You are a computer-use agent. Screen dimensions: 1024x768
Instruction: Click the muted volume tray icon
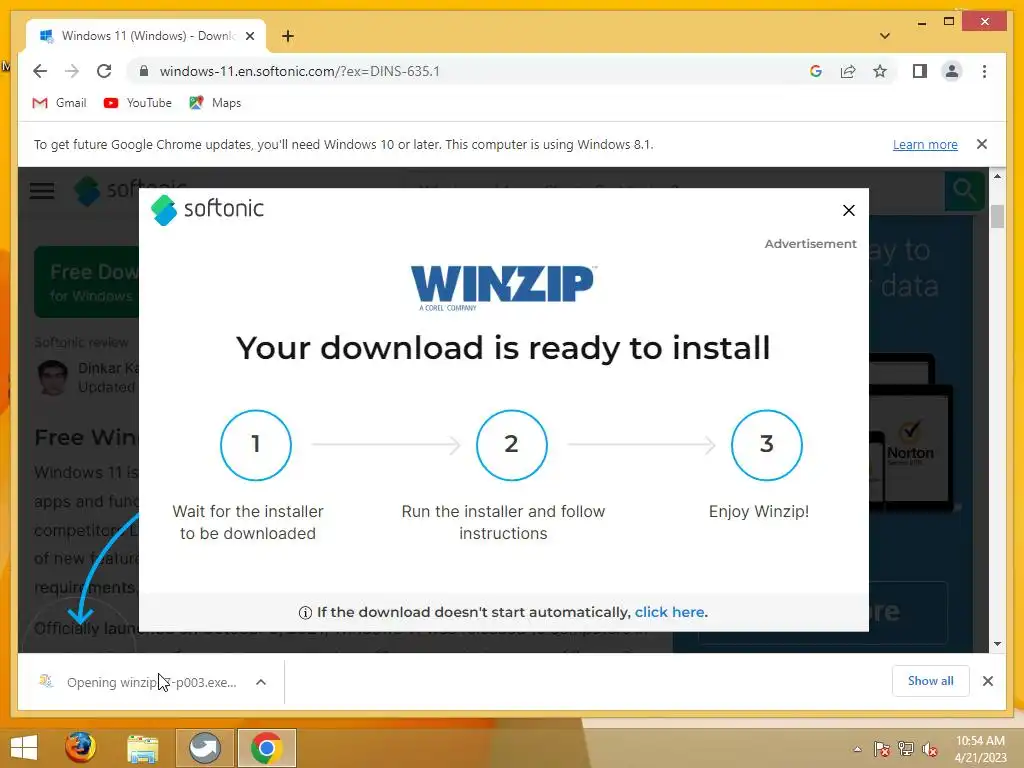[x=930, y=749]
